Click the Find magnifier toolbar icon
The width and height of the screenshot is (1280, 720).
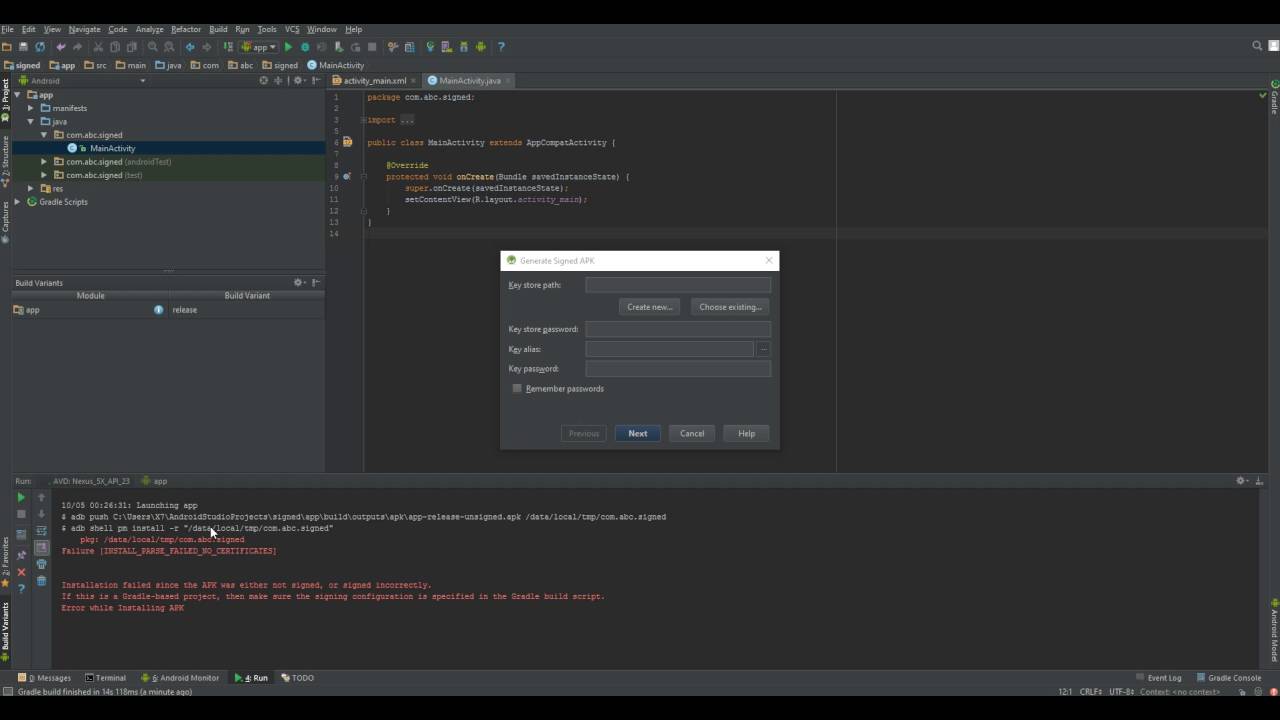tap(152, 46)
